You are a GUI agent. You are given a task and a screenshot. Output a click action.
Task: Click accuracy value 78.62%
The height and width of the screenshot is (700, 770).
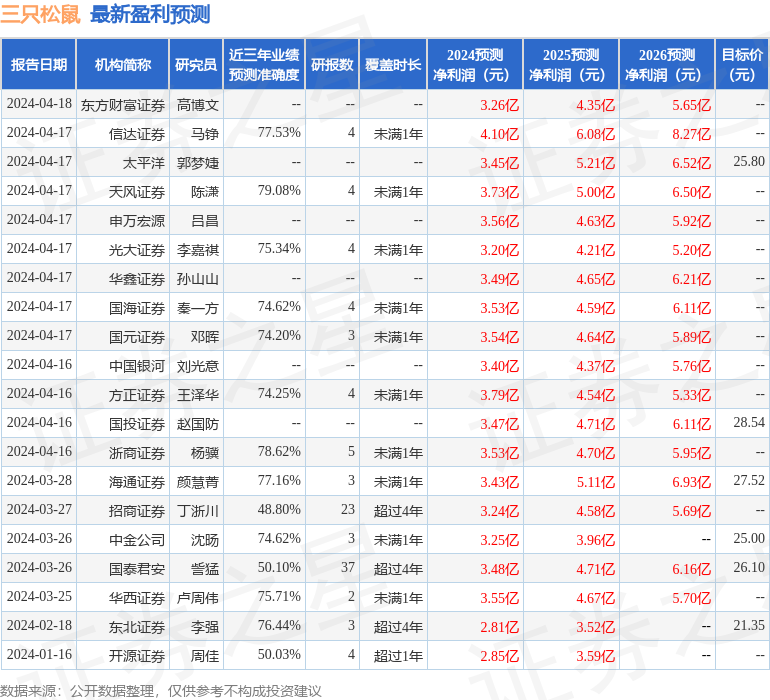(279, 451)
